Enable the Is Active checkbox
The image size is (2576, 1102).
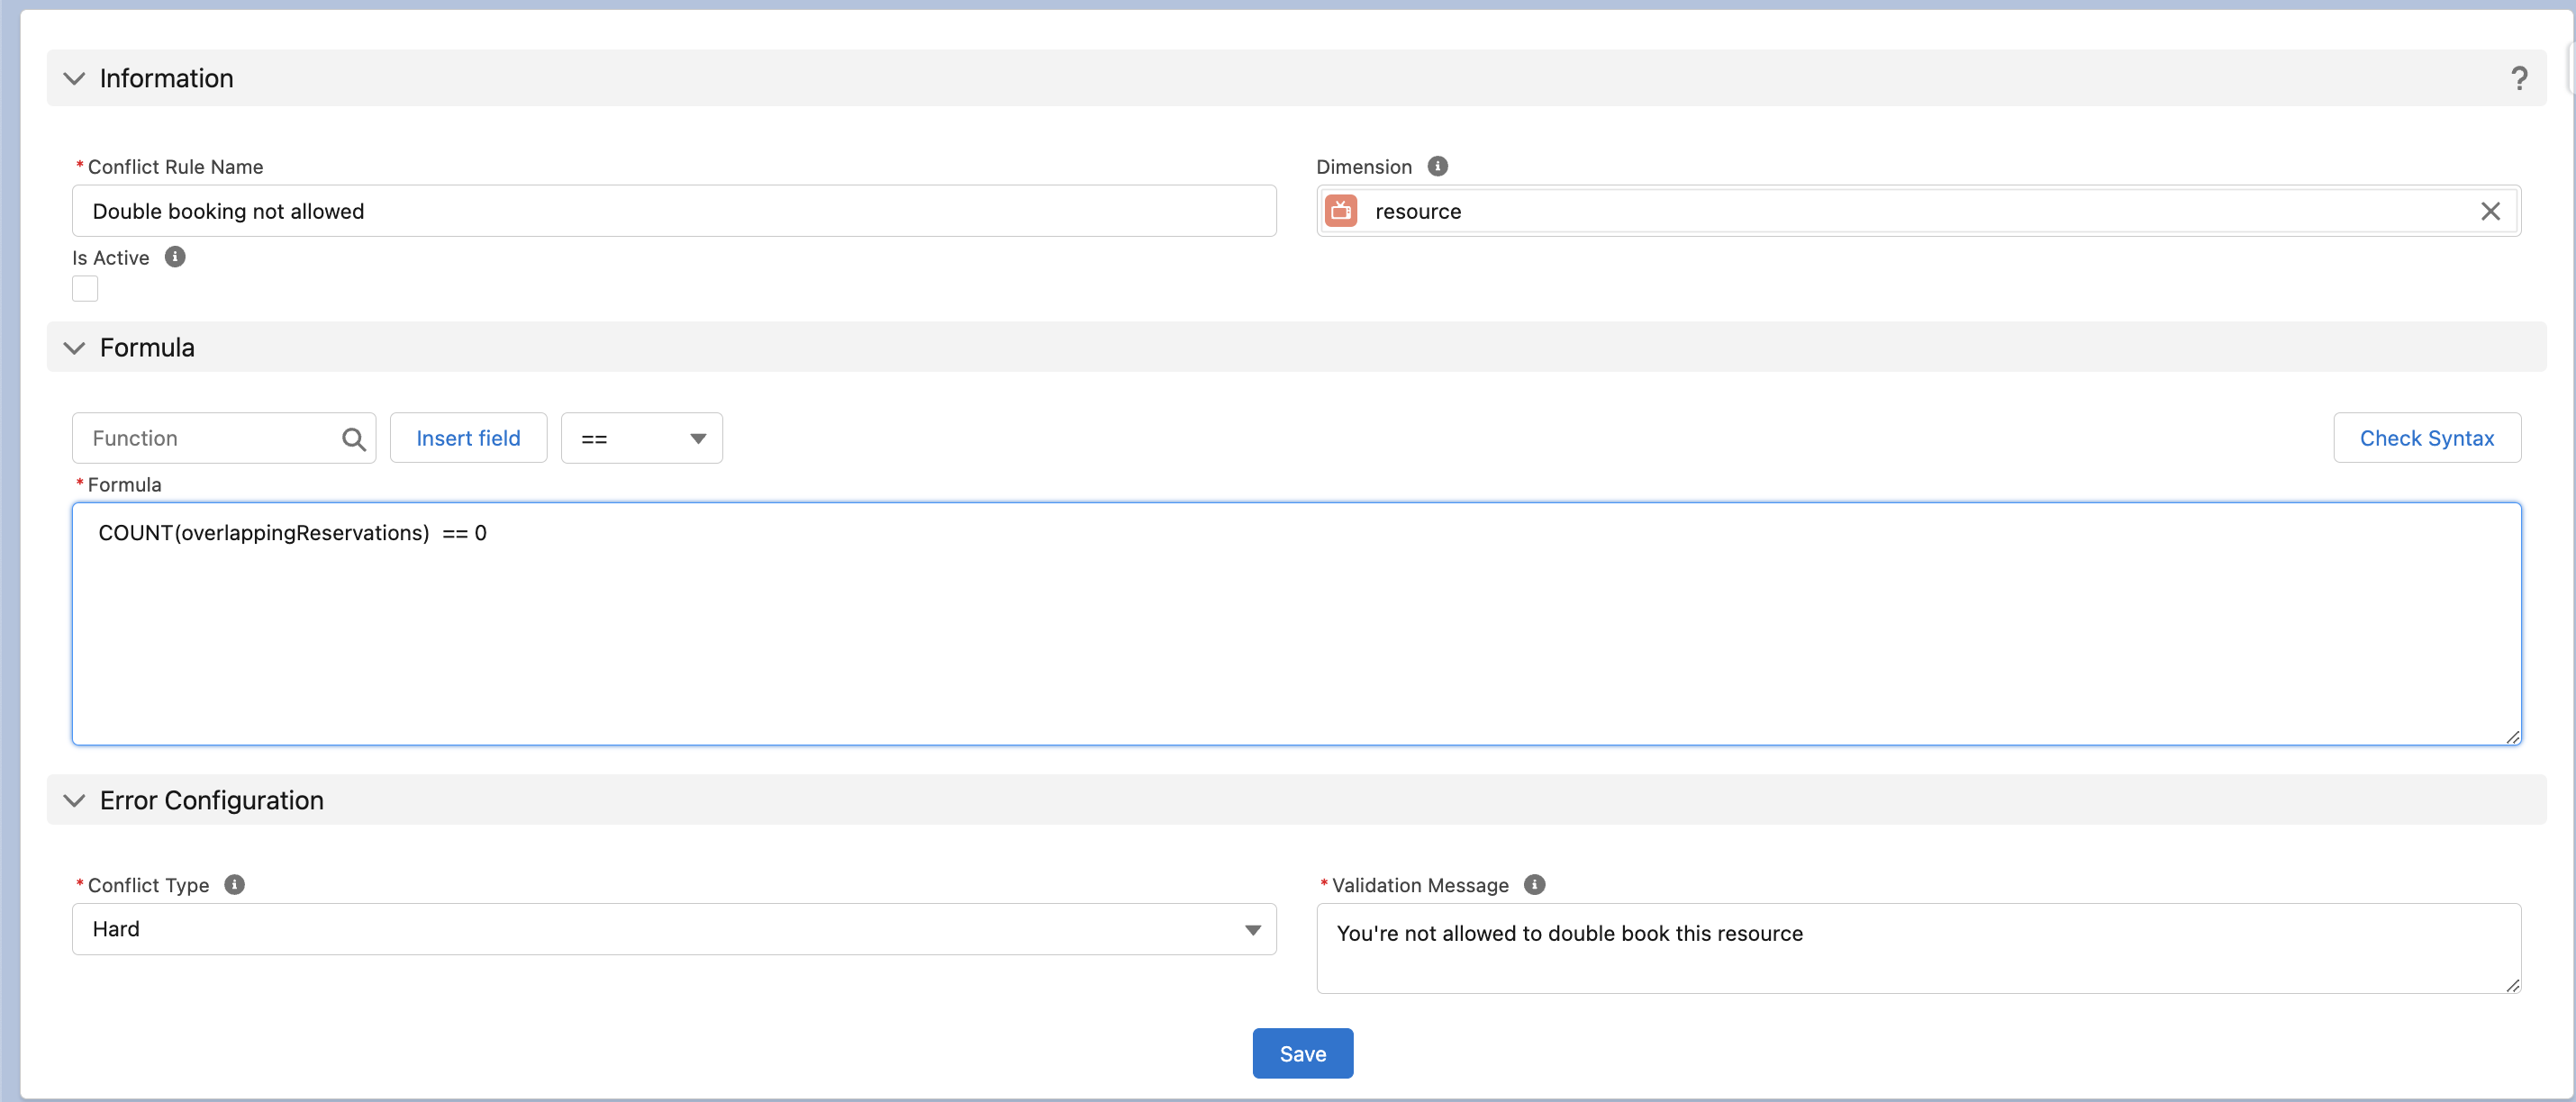(85, 289)
